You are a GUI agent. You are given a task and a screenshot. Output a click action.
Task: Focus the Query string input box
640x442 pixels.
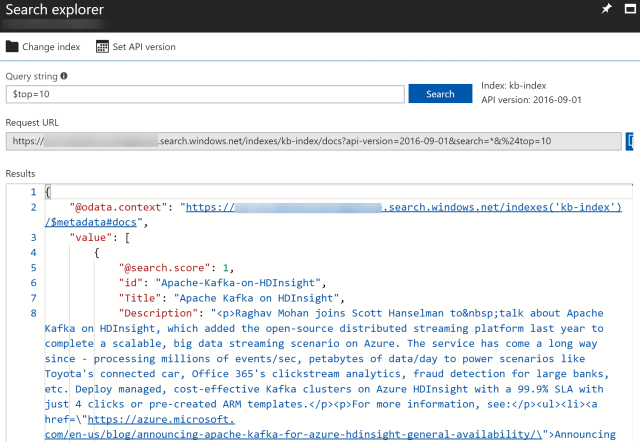204,94
